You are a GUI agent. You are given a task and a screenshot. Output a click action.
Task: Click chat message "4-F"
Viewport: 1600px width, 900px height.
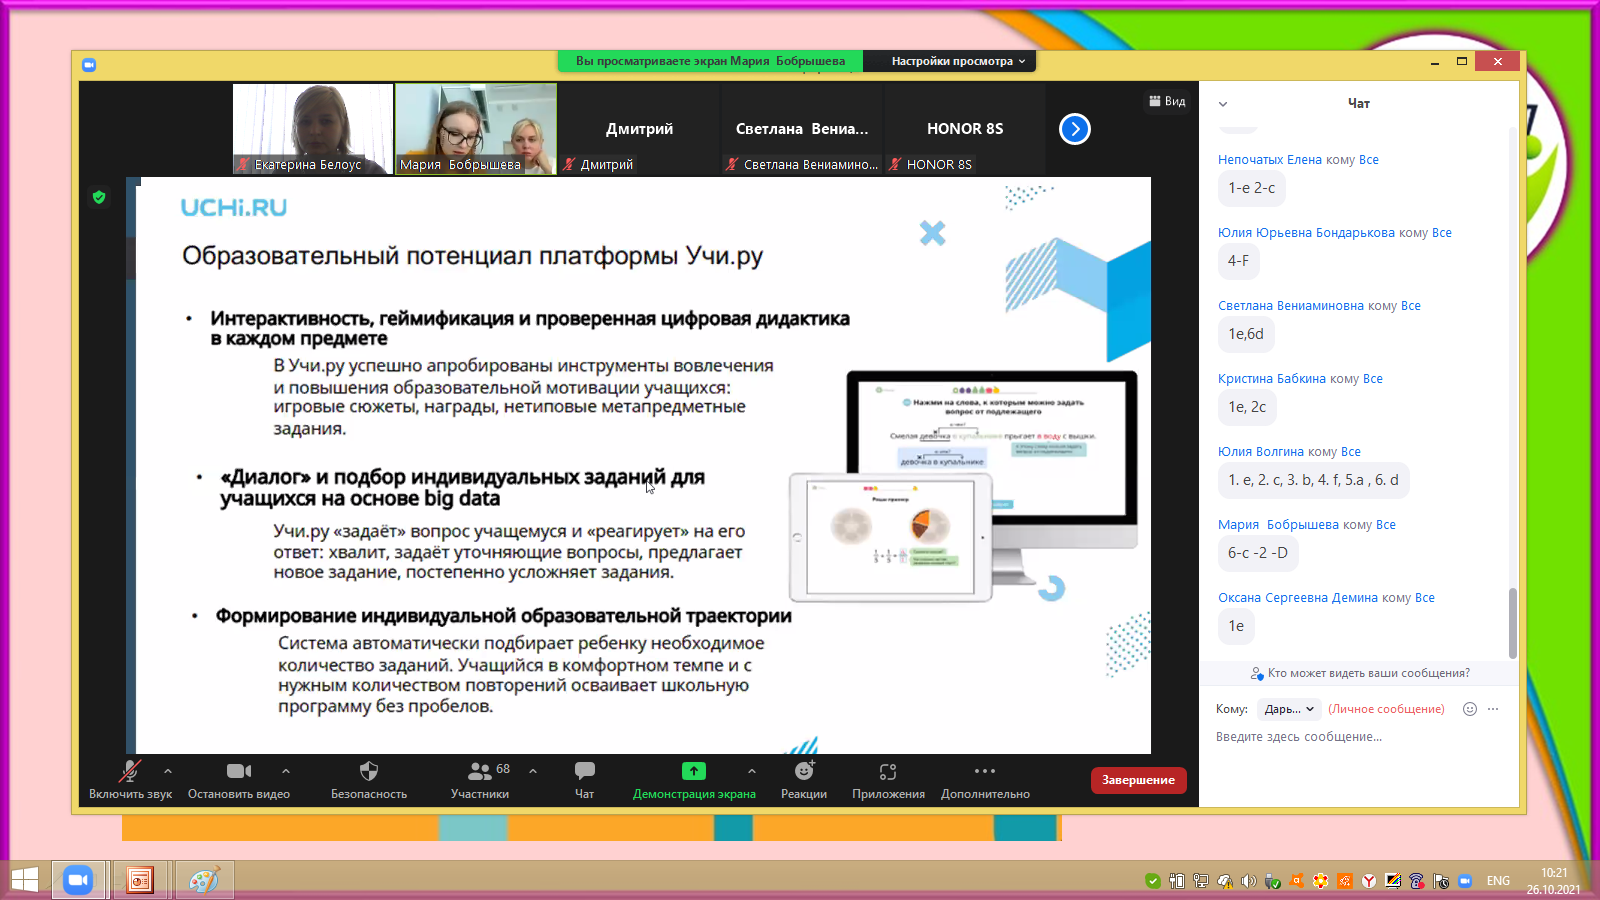[1239, 261]
